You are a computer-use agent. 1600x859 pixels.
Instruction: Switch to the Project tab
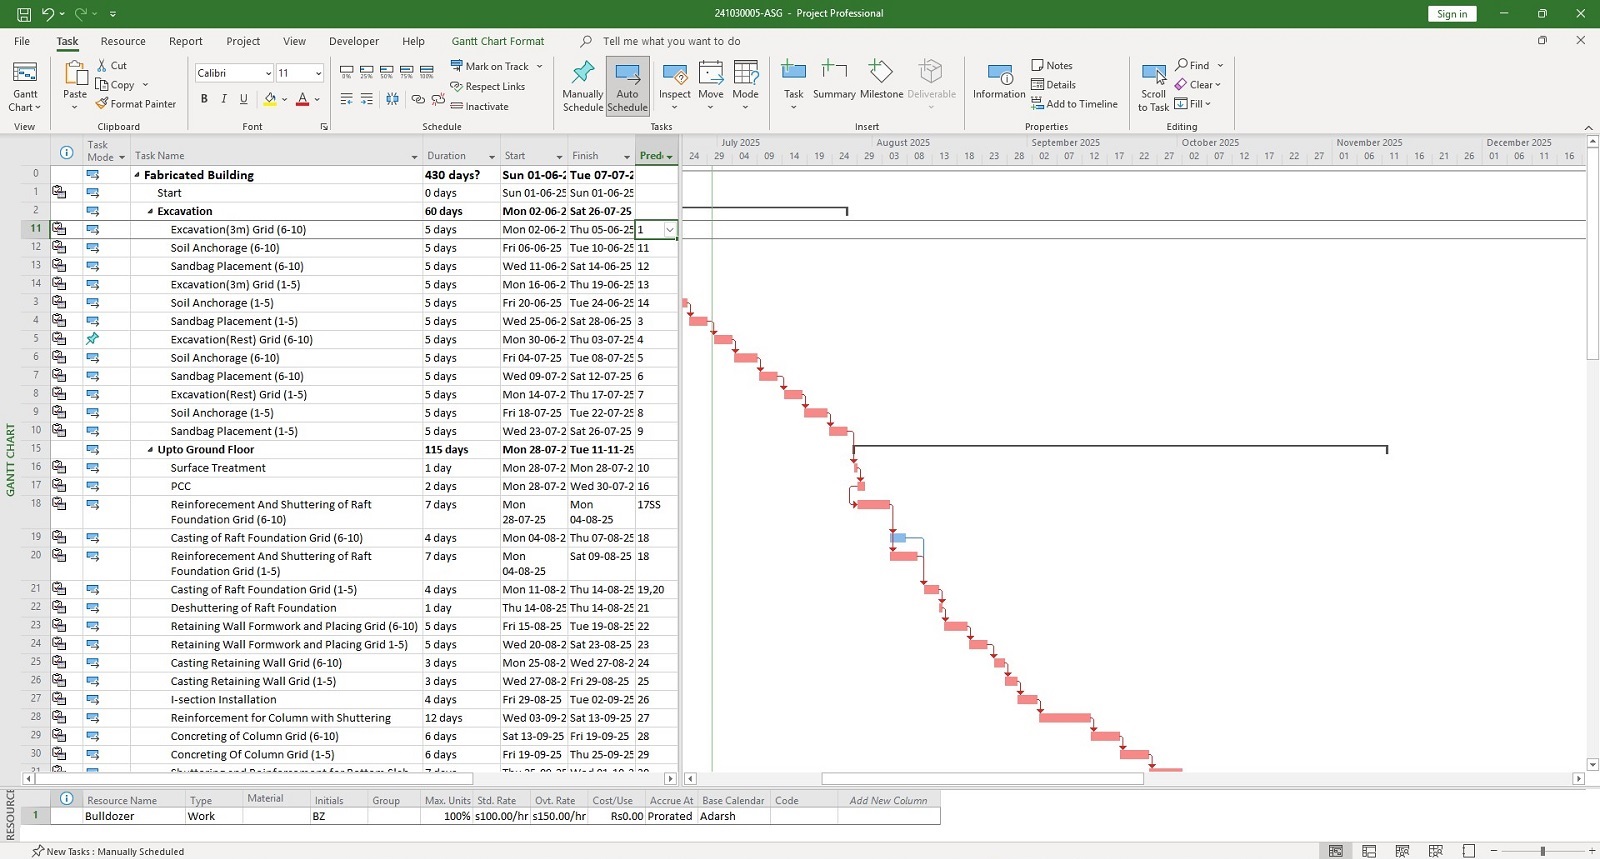tap(243, 42)
